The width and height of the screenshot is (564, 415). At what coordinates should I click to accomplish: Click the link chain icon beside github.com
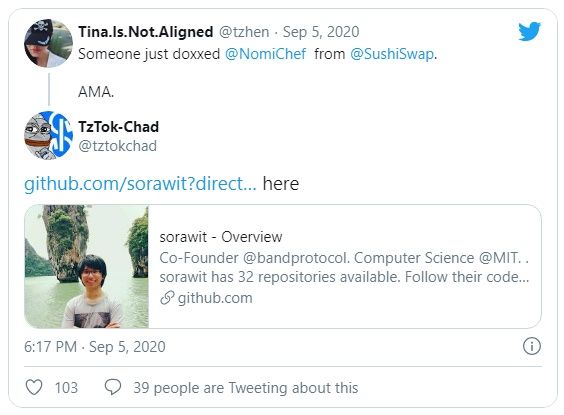coord(167,298)
